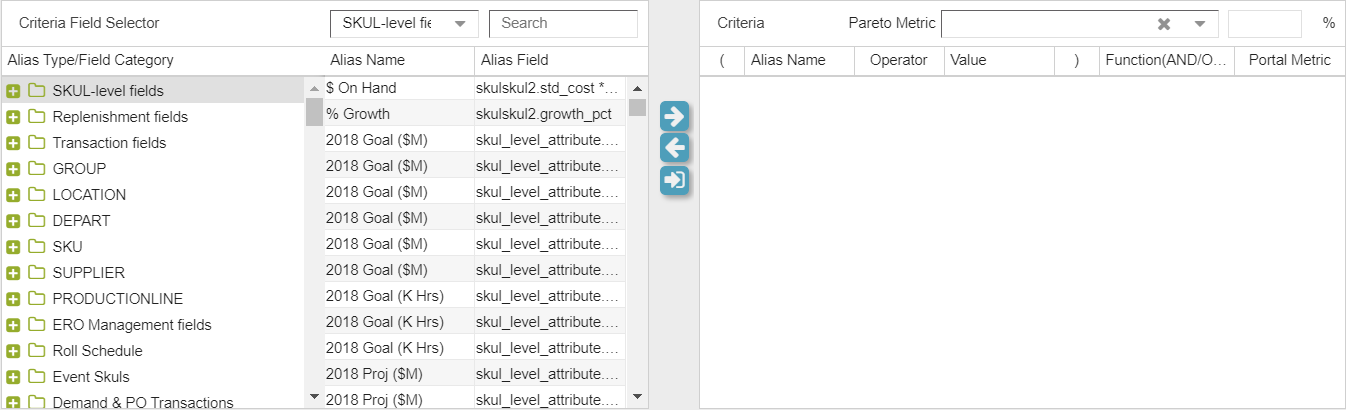Click alias list scrollbar down arrow
The width and height of the screenshot is (1346, 410).
637,397
